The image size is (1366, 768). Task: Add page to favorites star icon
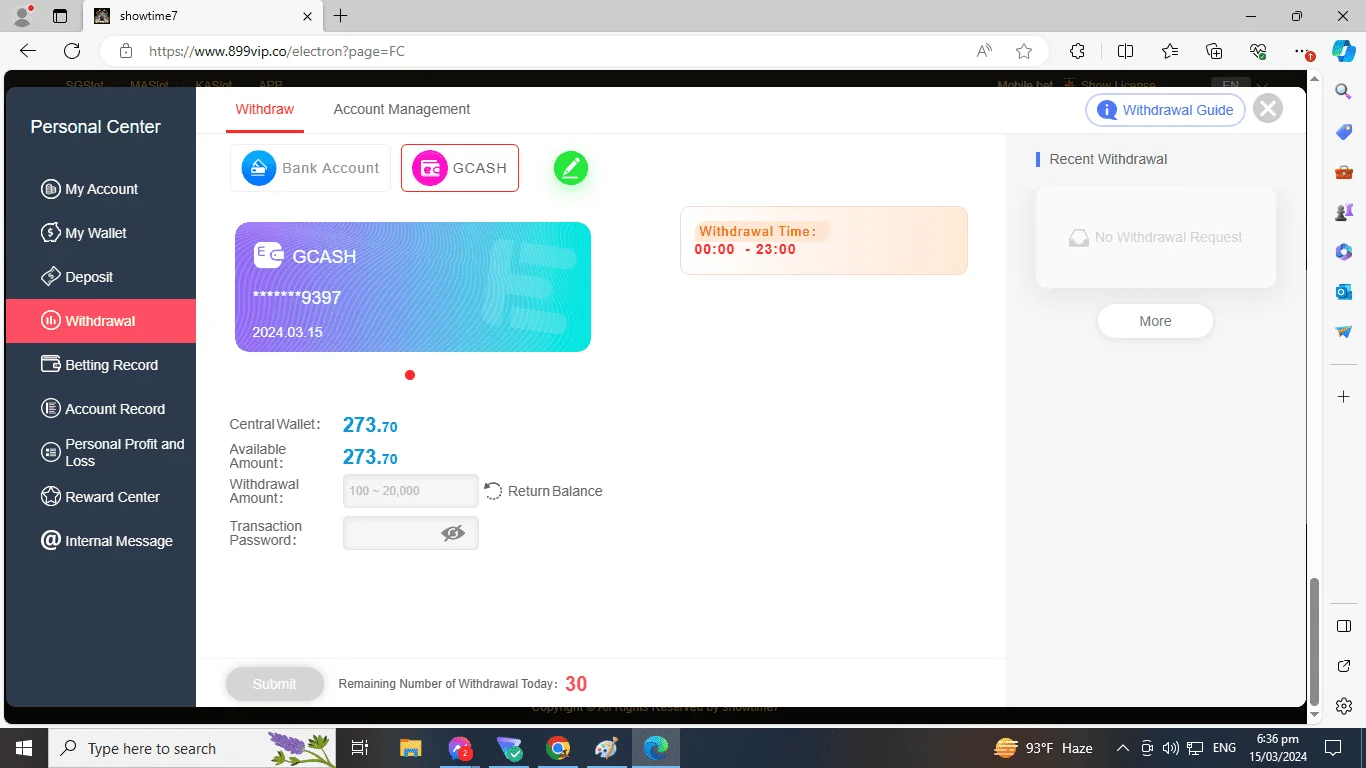tap(1024, 51)
